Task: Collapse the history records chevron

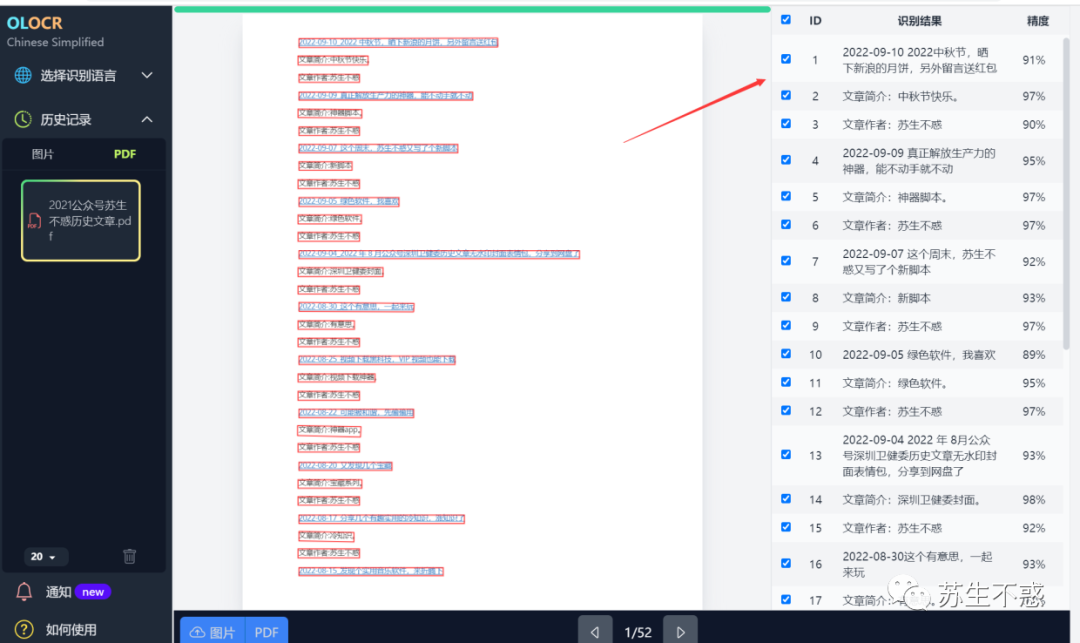Action: pos(147,119)
